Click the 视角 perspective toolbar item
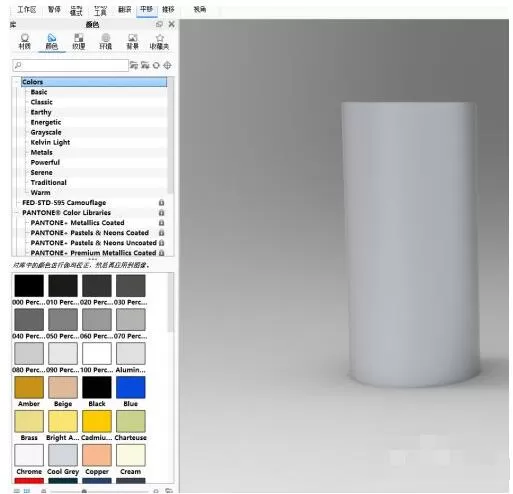This screenshot has width=513, height=494. (x=200, y=9)
